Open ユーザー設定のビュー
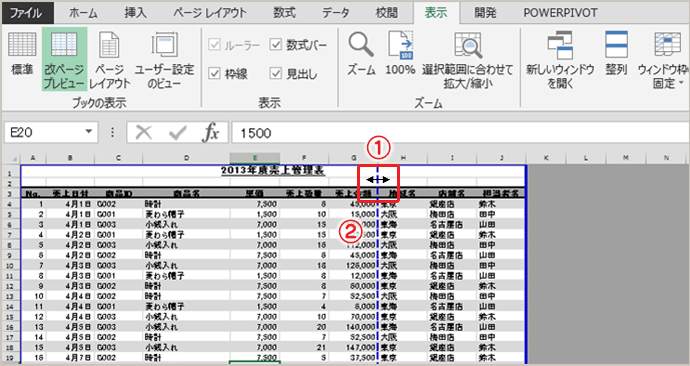690x366 pixels. [164, 60]
